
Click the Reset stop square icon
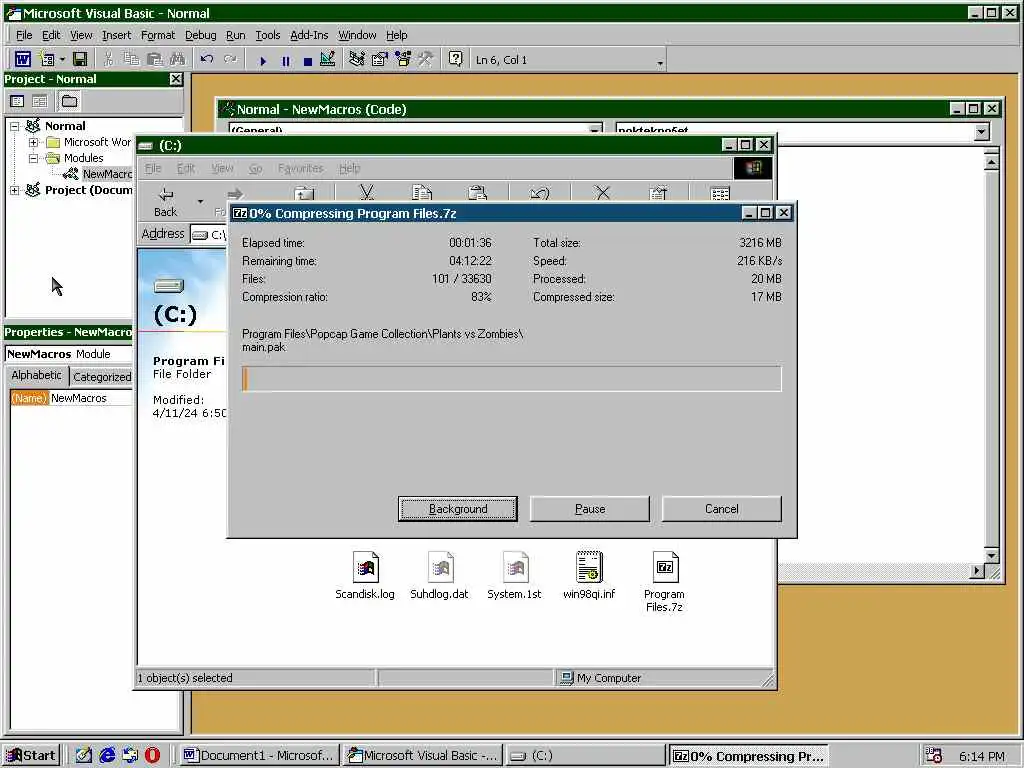click(x=308, y=61)
